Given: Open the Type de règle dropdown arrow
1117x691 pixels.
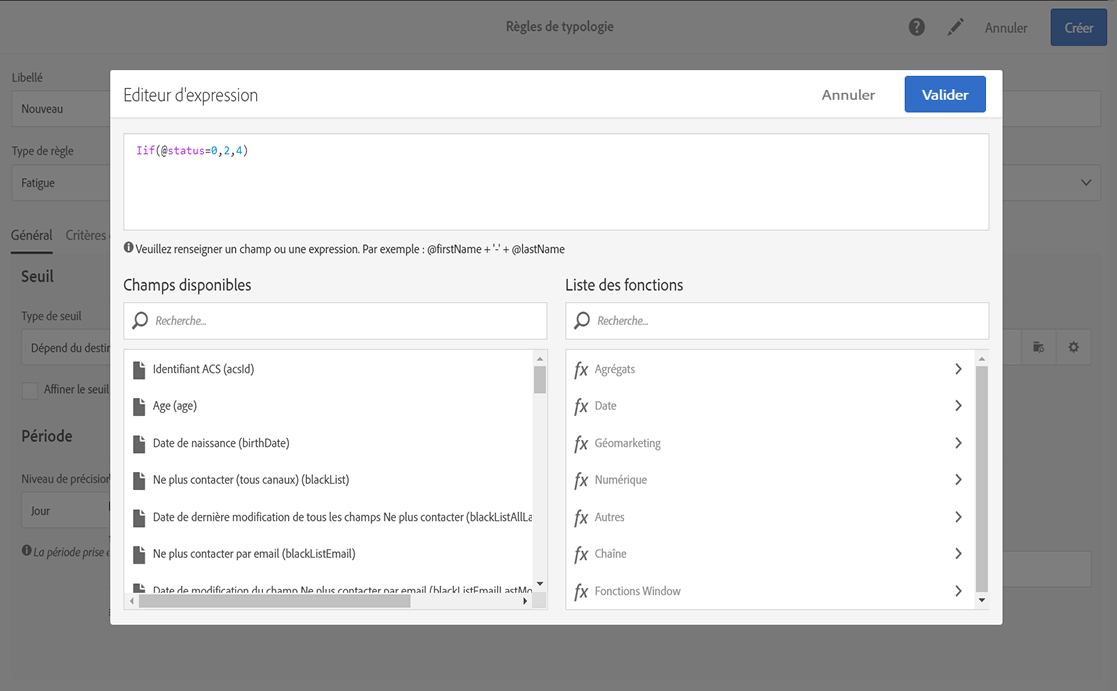Looking at the screenshot, I should [1086, 183].
